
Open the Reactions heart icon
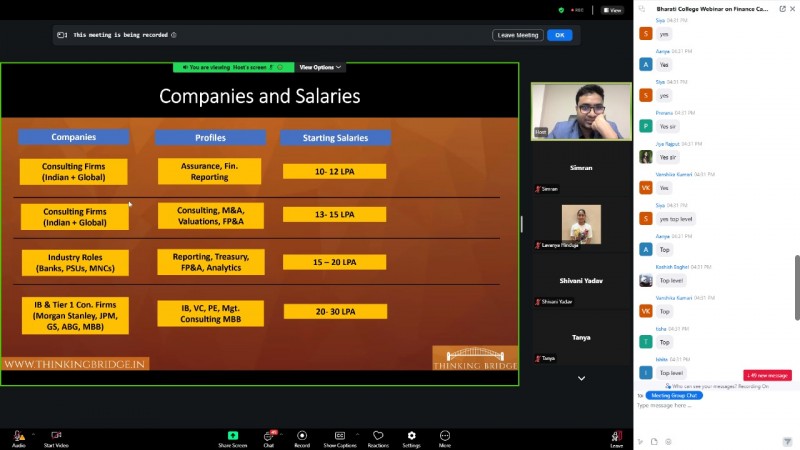click(x=378, y=435)
